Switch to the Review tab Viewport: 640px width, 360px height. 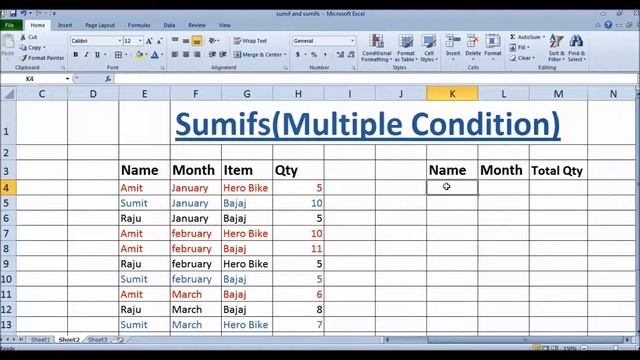point(197,25)
